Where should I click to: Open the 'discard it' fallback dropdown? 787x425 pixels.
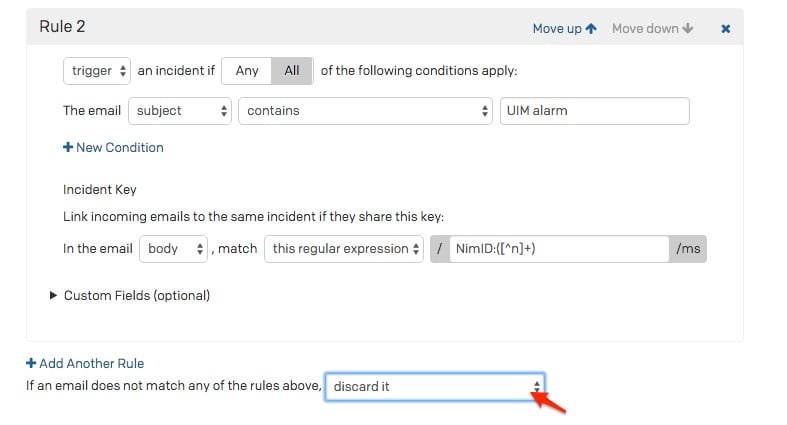tap(435, 386)
